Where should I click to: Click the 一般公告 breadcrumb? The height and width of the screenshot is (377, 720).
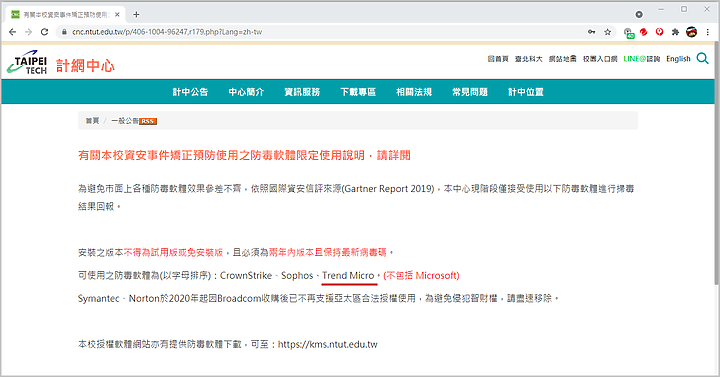(x=125, y=121)
